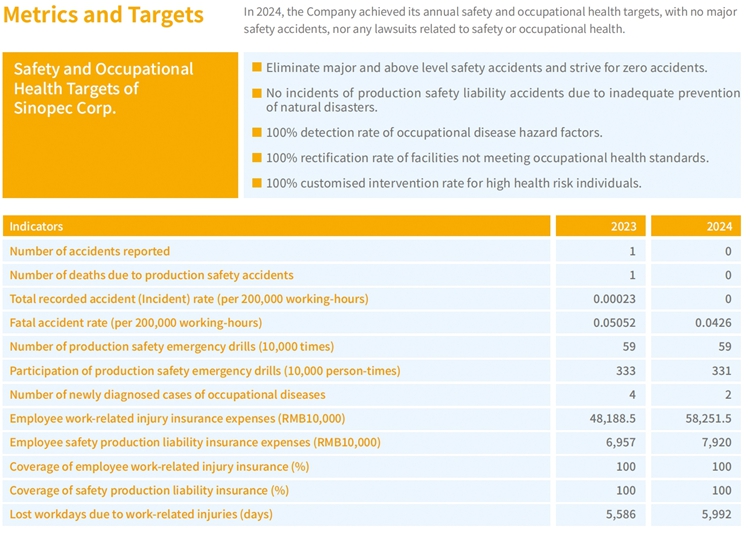Screen dimensions: 750x535
Task: Click the '2024' column header
Action: click(719, 227)
